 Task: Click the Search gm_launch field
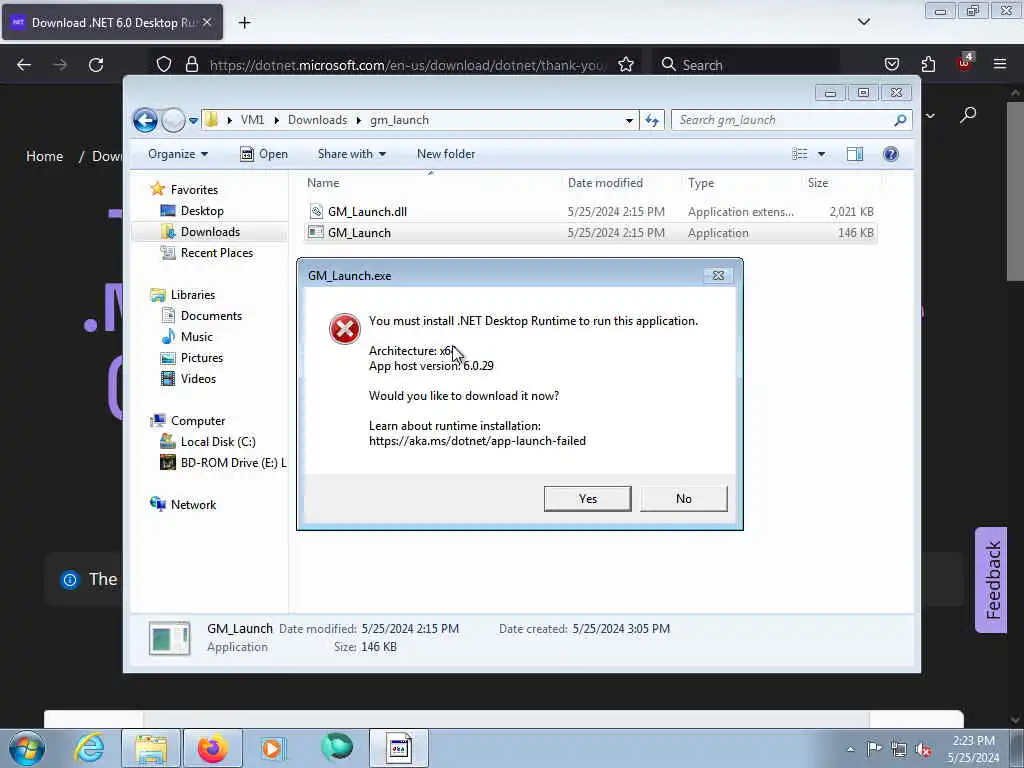coord(791,120)
